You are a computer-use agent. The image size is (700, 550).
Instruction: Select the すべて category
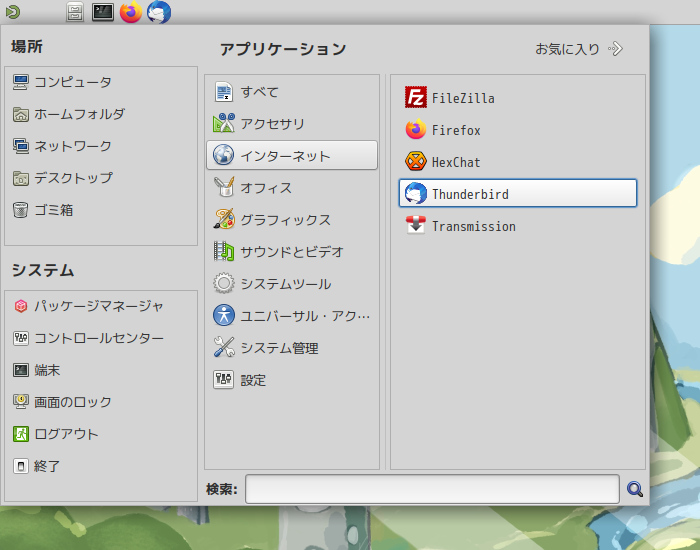coord(292,92)
